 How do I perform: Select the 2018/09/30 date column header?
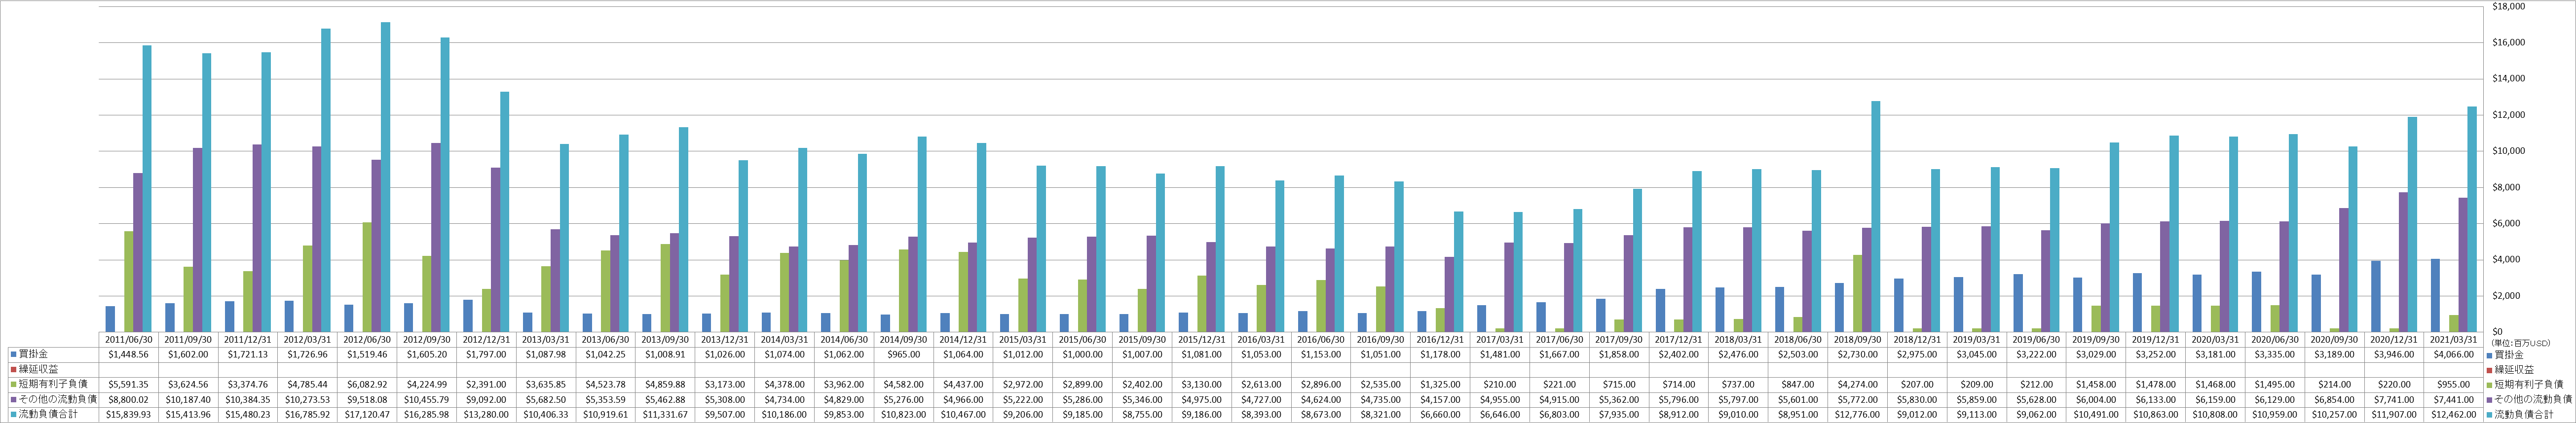[x=1858, y=340]
